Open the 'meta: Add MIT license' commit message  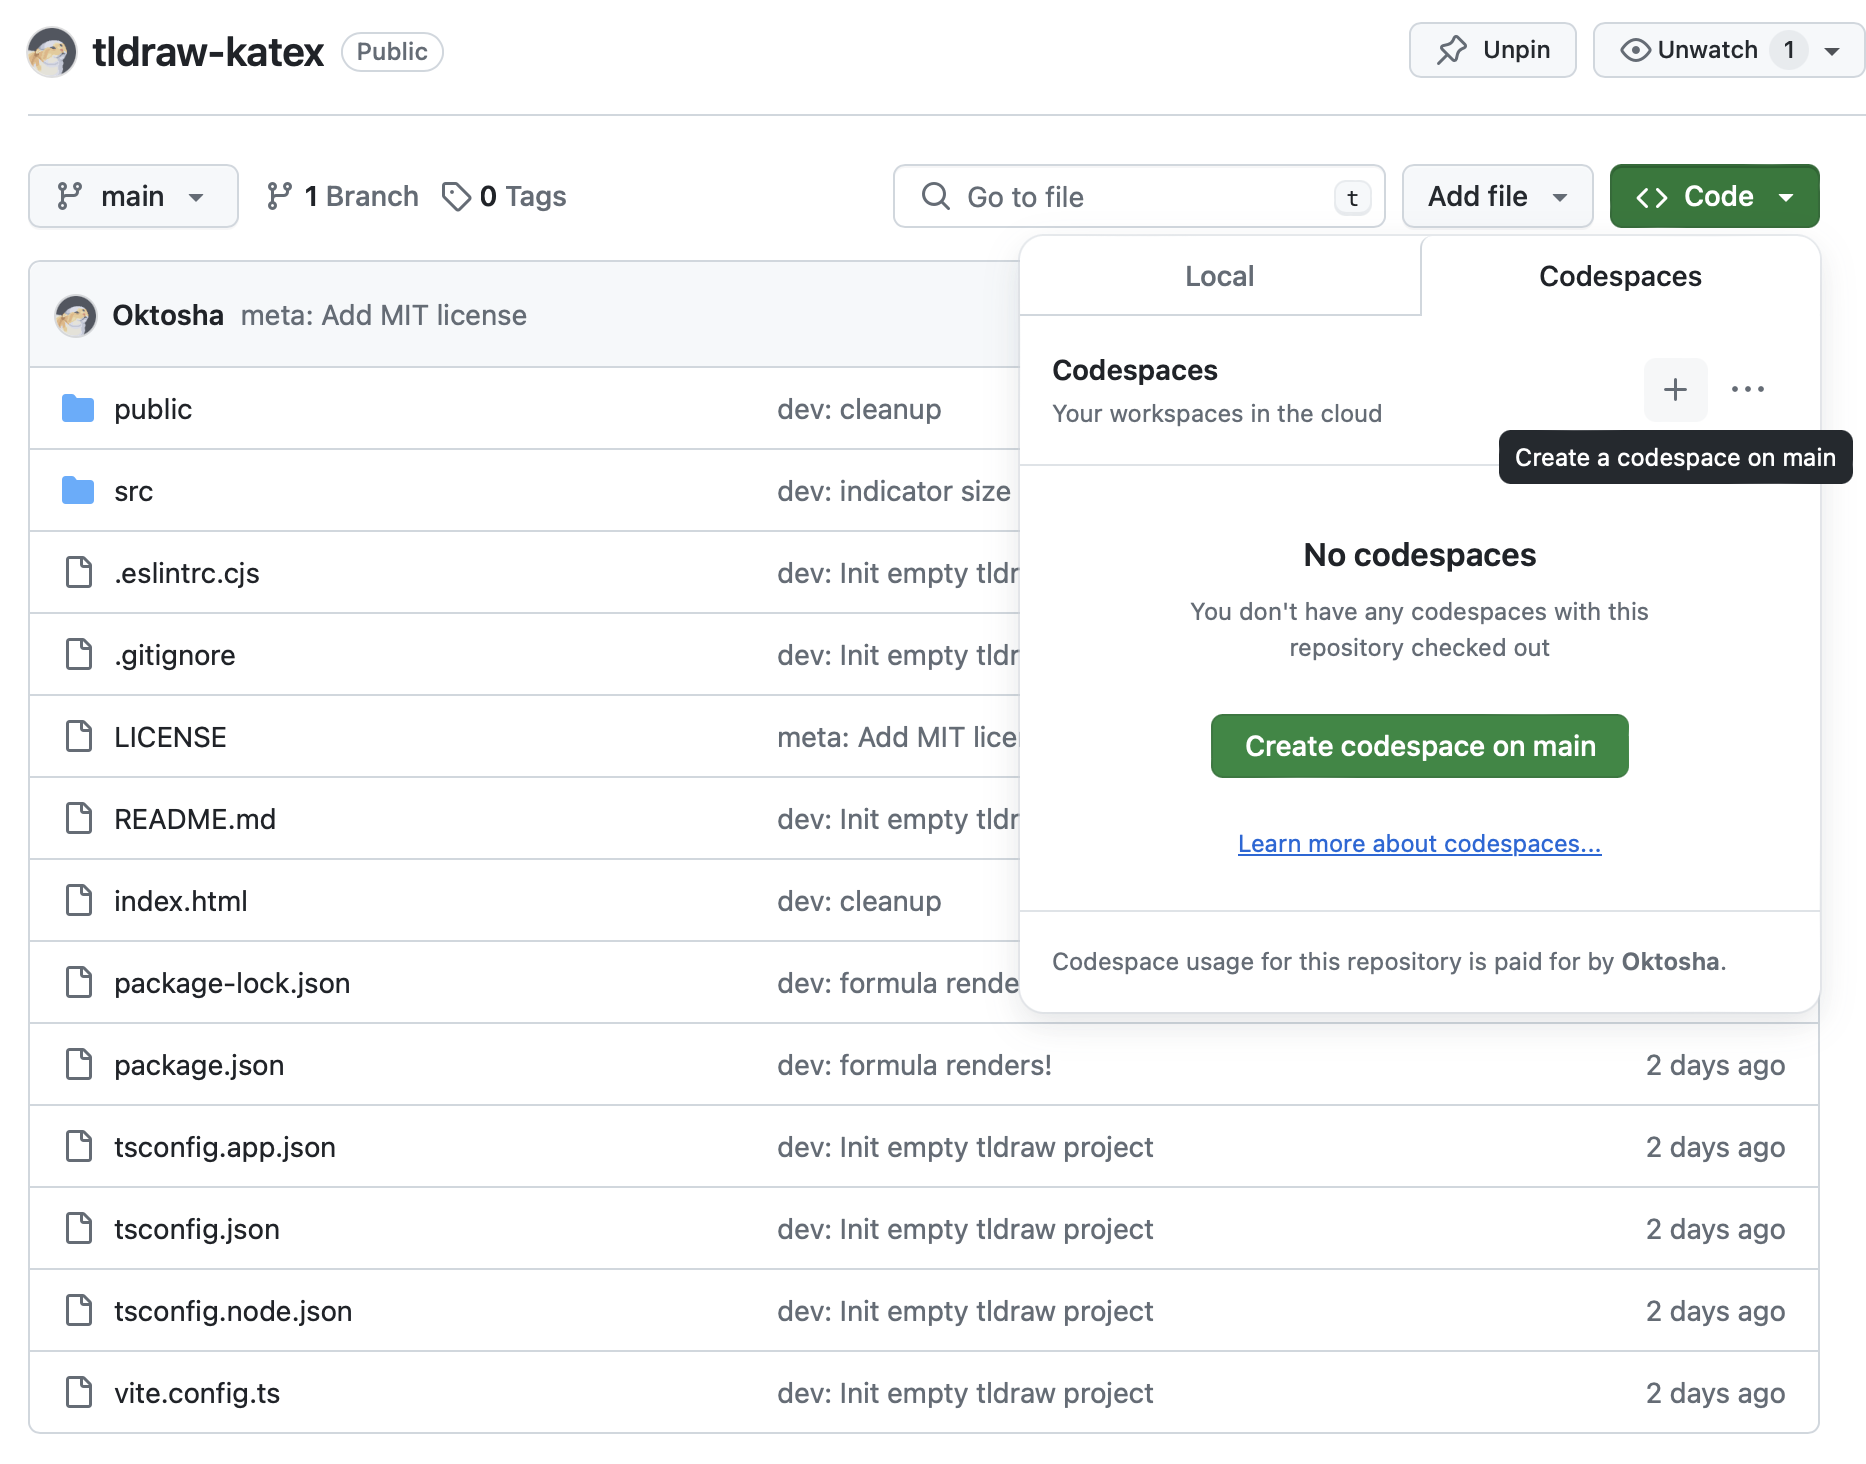pyautogui.click(x=384, y=316)
